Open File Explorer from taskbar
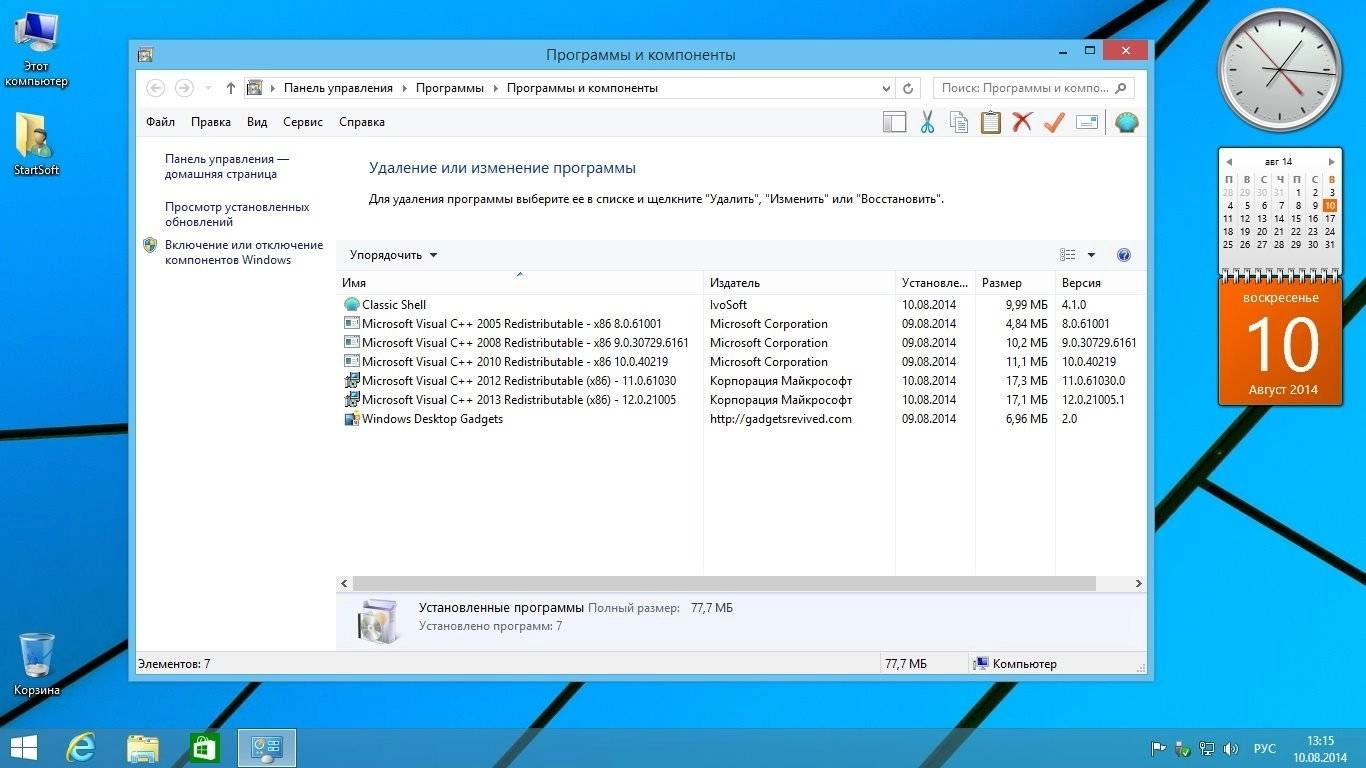Image resolution: width=1366 pixels, height=768 pixels. 143,747
